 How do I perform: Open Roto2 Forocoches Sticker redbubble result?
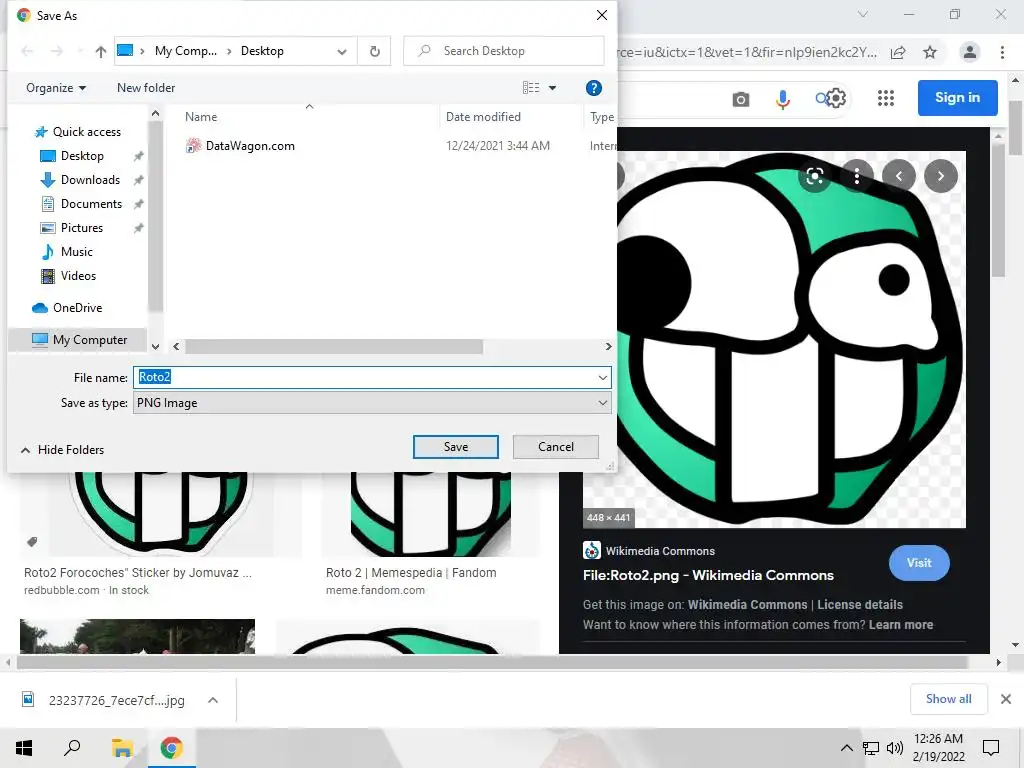pyautogui.click(x=138, y=573)
